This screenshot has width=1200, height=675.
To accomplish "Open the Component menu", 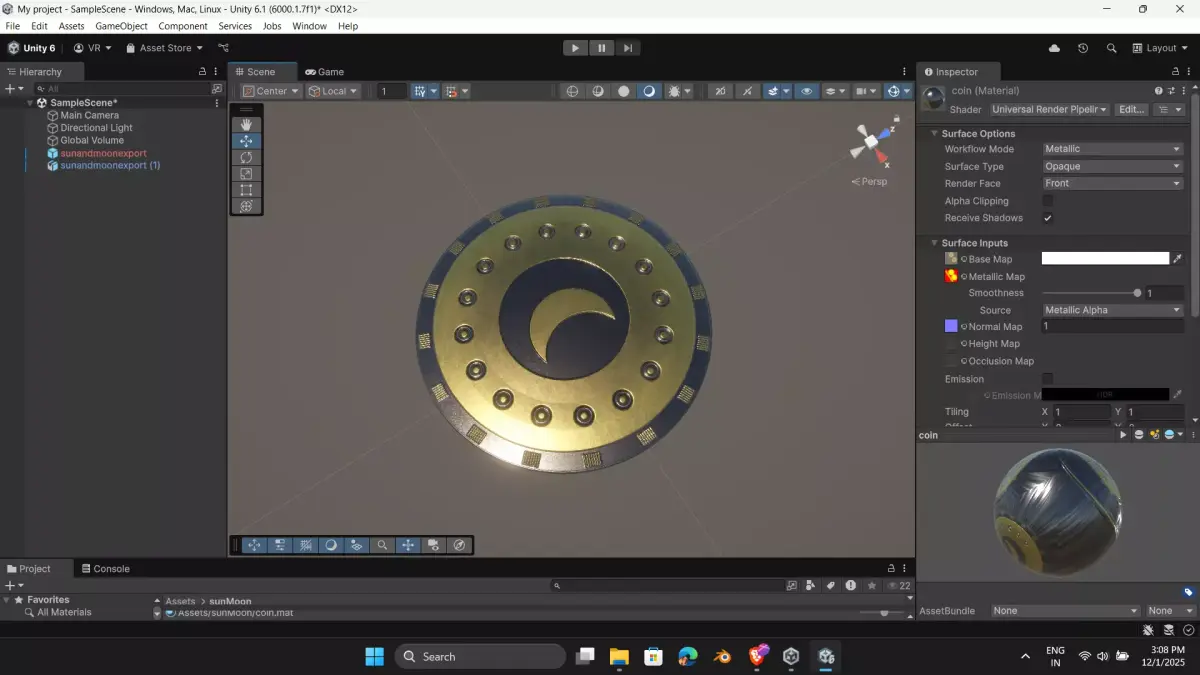I will click(x=183, y=26).
